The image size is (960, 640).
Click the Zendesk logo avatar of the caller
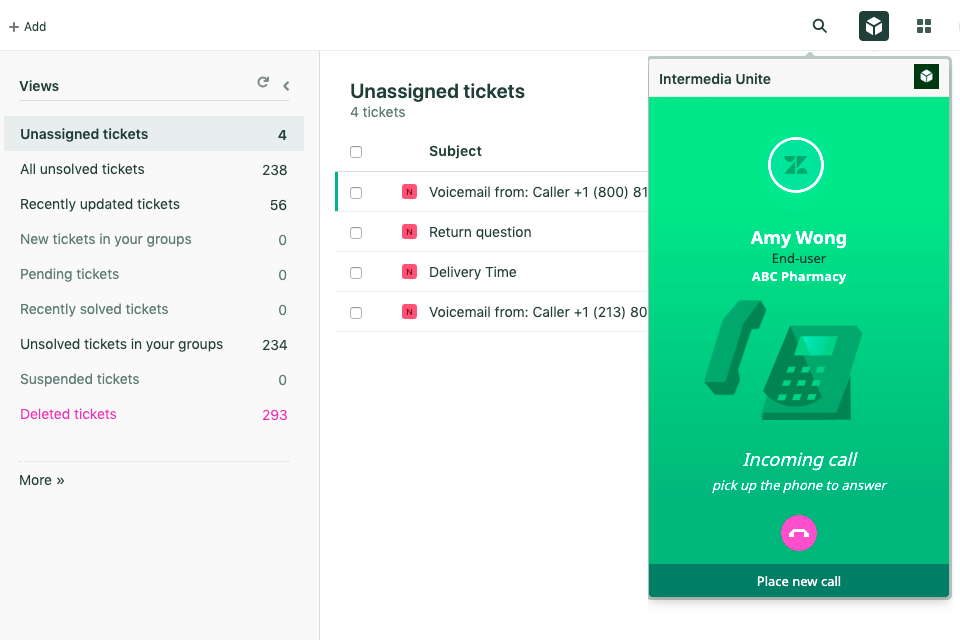point(796,166)
